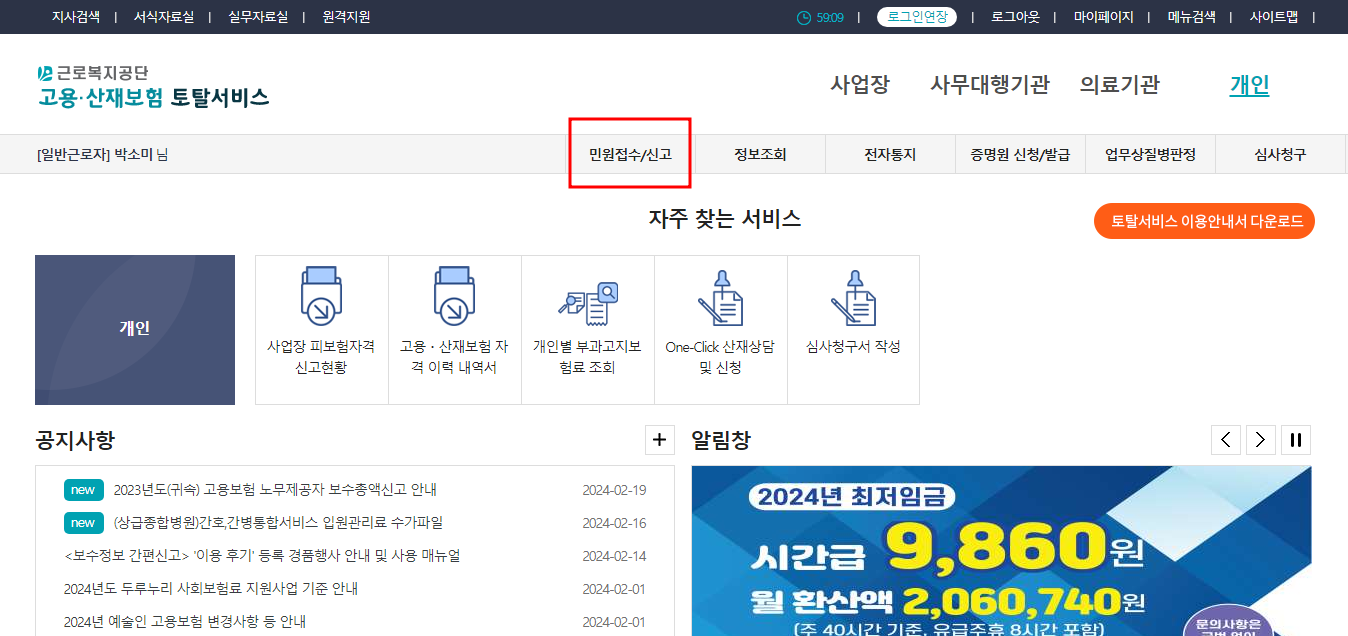The height and width of the screenshot is (636, 1348).
Task: Switch to the 의료기관 section
Action: (x=1120, y=85)
